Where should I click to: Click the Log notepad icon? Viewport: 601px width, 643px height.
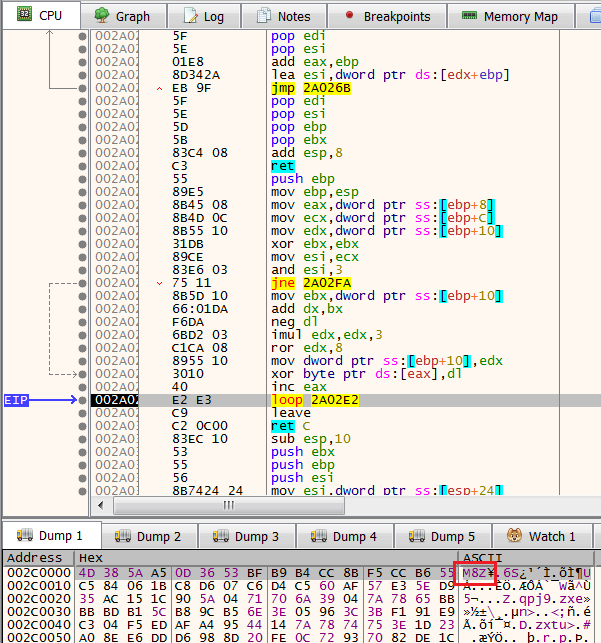190,16
